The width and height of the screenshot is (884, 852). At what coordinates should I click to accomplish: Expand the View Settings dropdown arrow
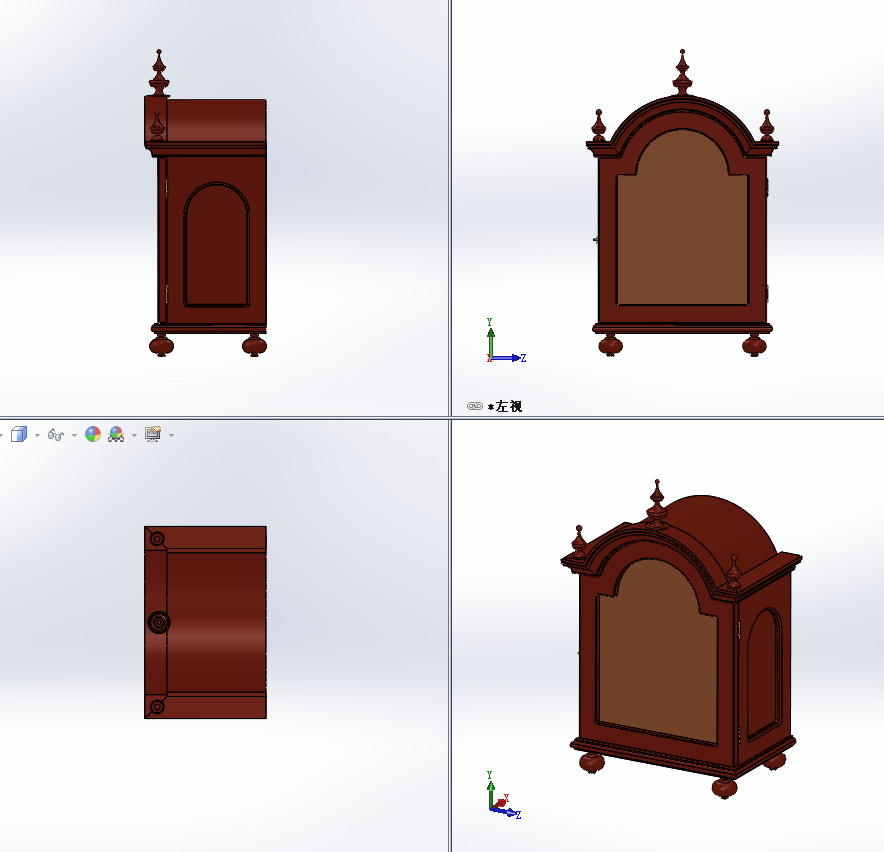point(171,435)
